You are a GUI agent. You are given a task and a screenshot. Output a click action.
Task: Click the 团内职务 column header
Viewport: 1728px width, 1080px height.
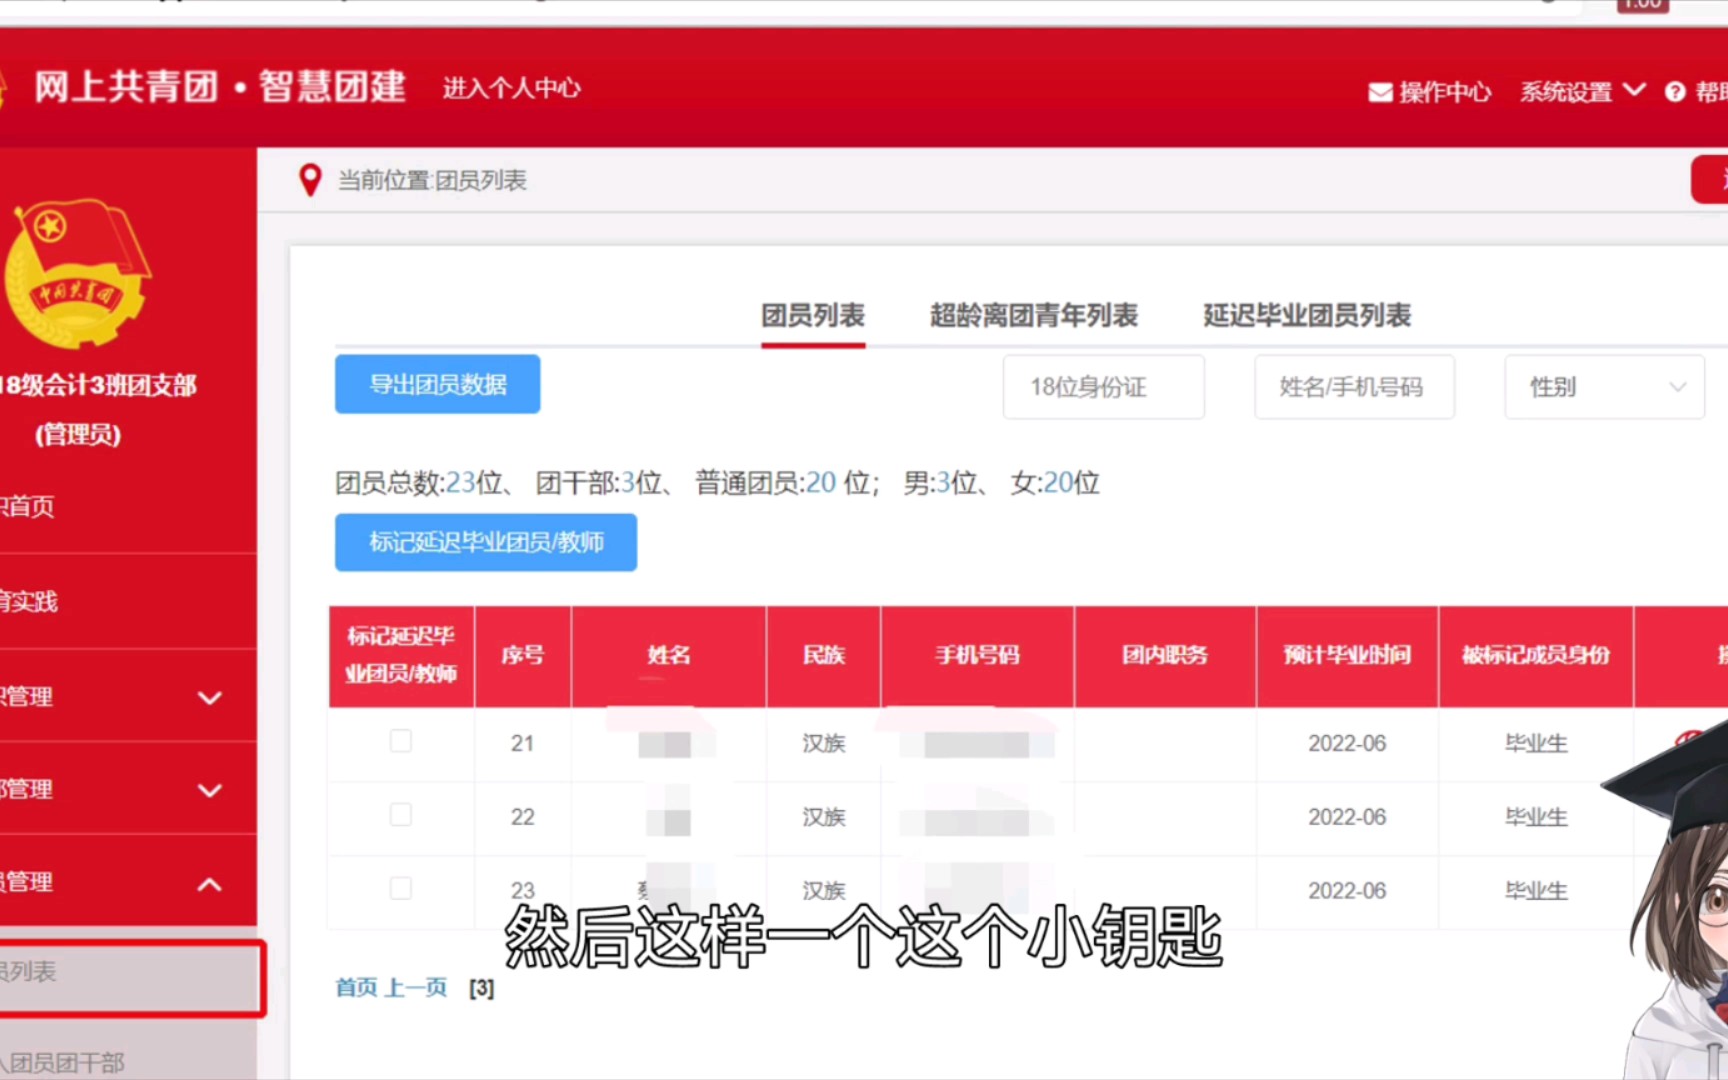[x=1165, y=656]
